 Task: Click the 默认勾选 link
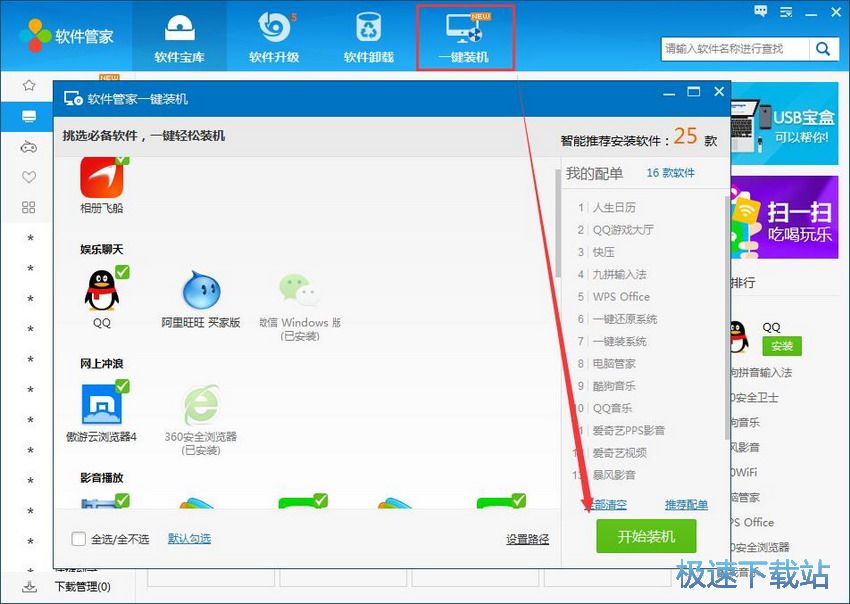[x=189, y=538]
